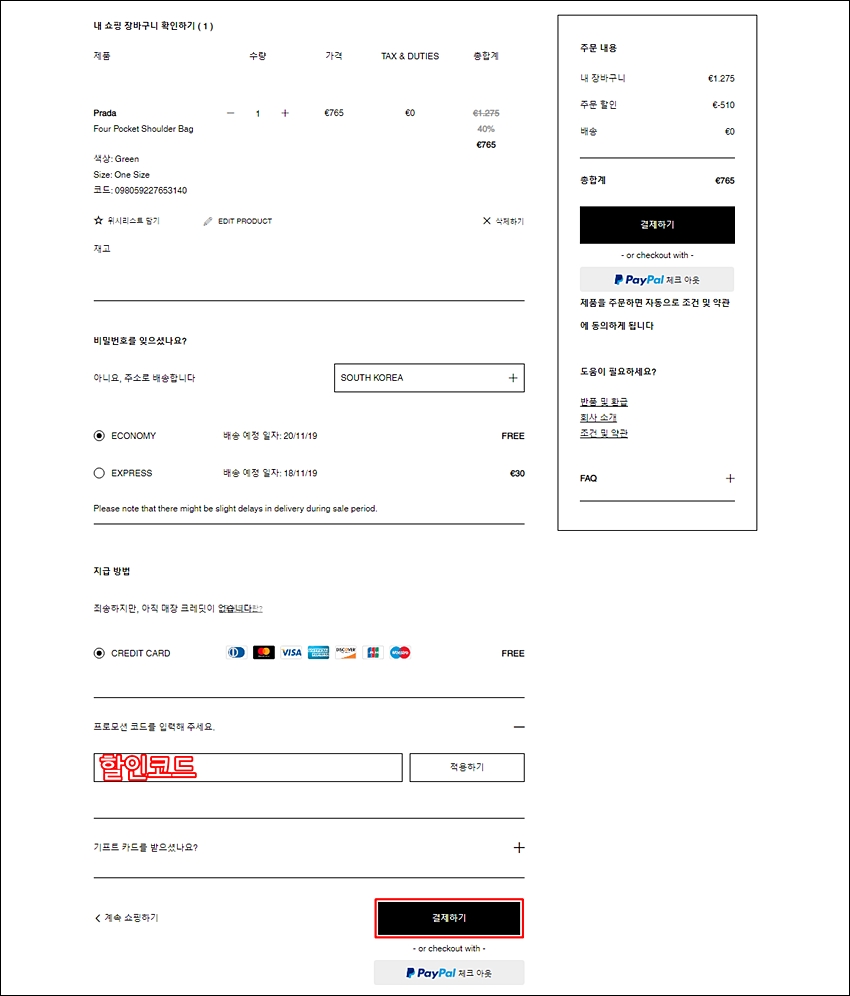Screen dimensions: 850x996
Task: Click 결제하기 in the order summary box
Action: tap(657, 225)
